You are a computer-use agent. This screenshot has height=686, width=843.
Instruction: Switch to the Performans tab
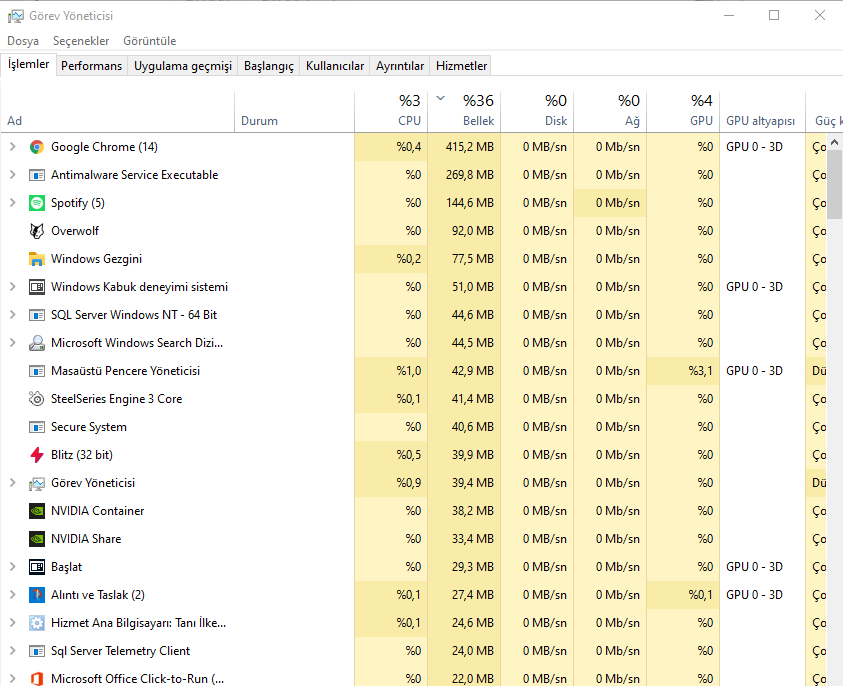click(91, 66)
